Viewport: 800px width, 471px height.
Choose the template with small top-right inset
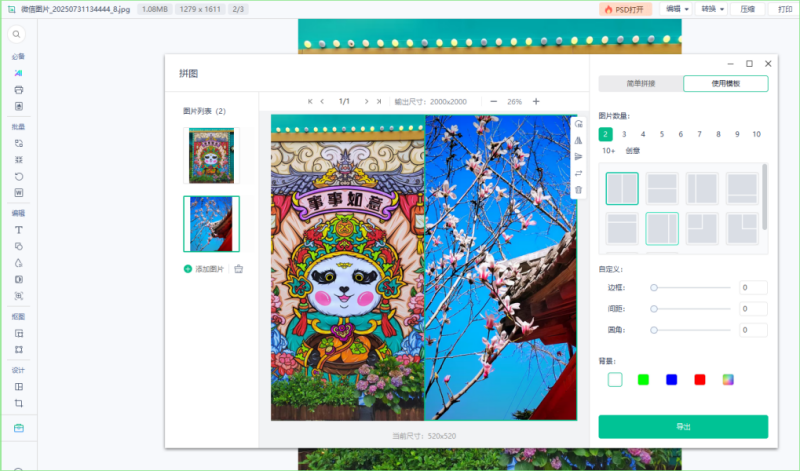[742, 229]
